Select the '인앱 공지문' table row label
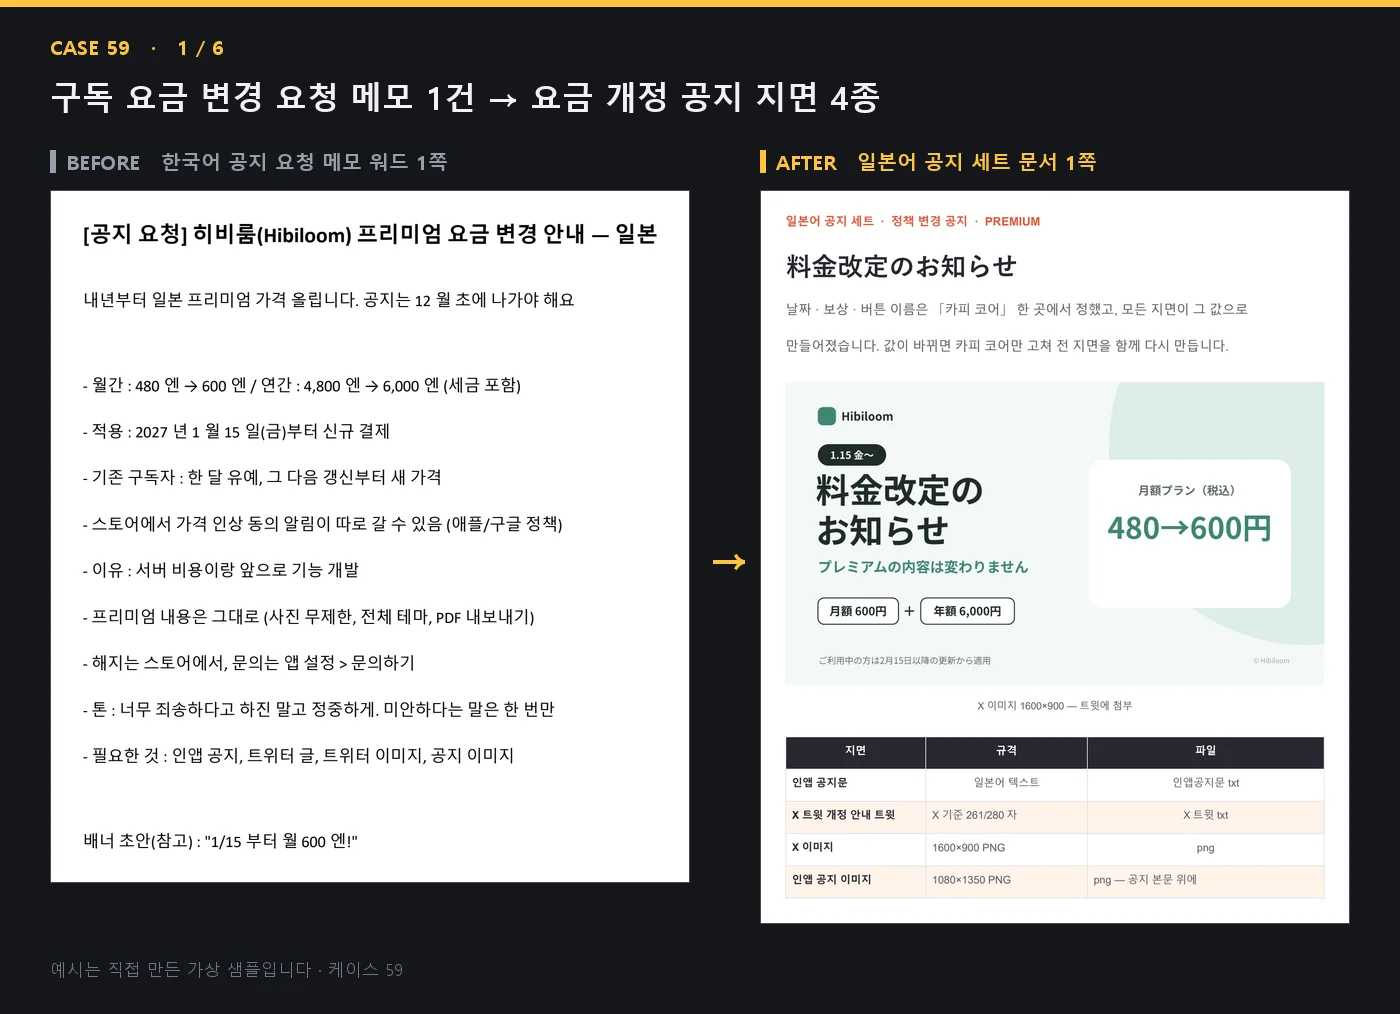The width and height of the screenshot is (1400, 1014). click(x=820, y=783)
